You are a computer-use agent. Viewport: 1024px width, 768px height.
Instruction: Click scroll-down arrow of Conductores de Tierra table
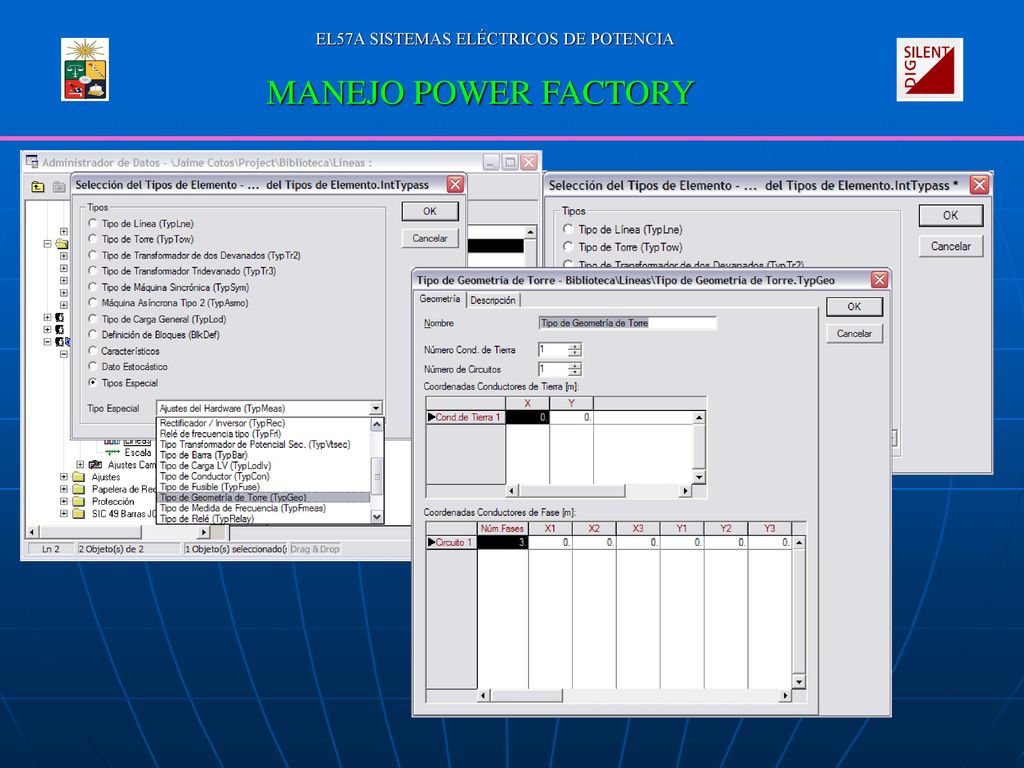[699, 477]
